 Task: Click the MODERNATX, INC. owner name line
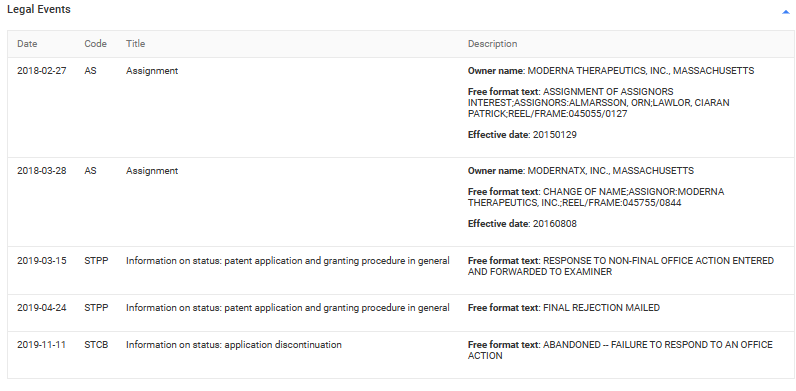[581, 171]
